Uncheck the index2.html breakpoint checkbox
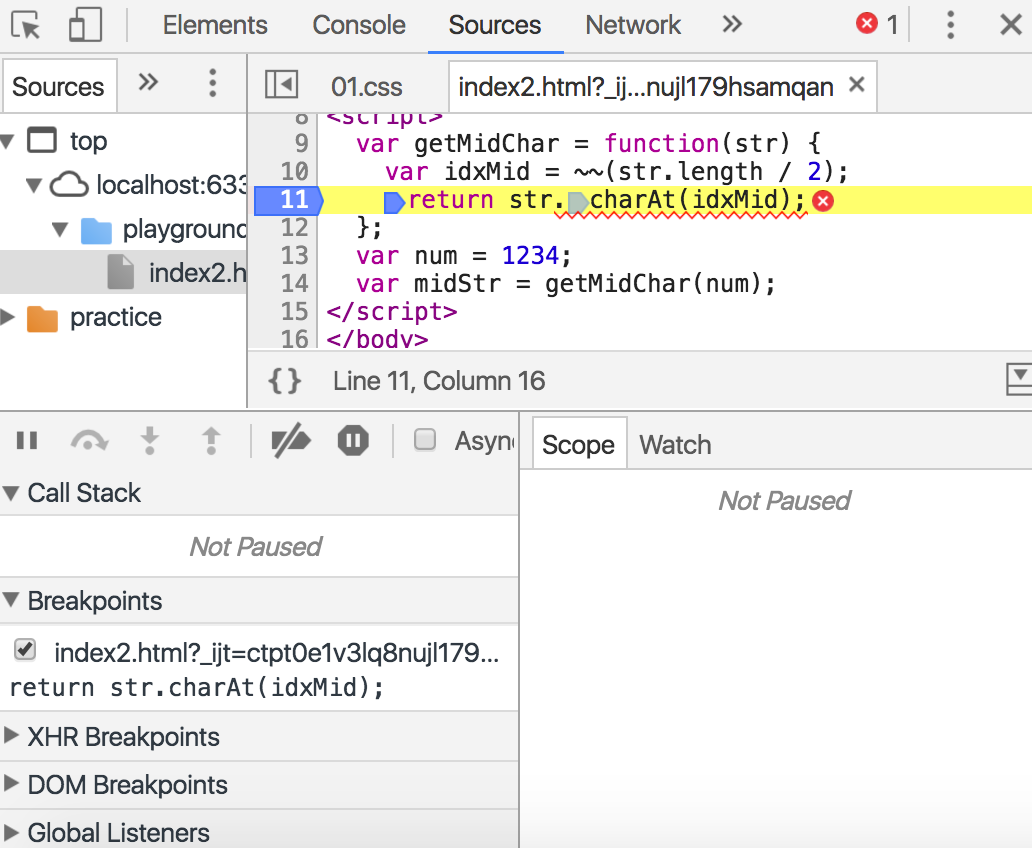The height and width of the screenshot is (848, 1032). (x=25, y=650)
